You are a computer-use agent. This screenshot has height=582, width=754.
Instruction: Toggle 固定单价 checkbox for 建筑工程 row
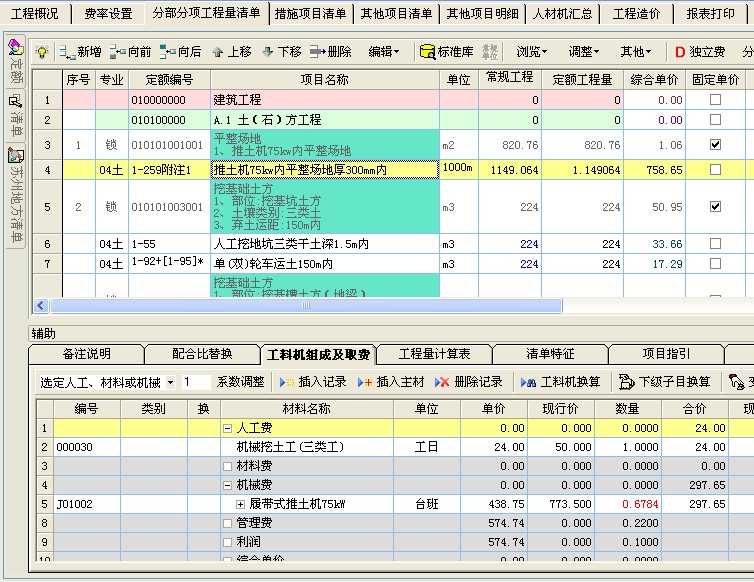(715, 100)
